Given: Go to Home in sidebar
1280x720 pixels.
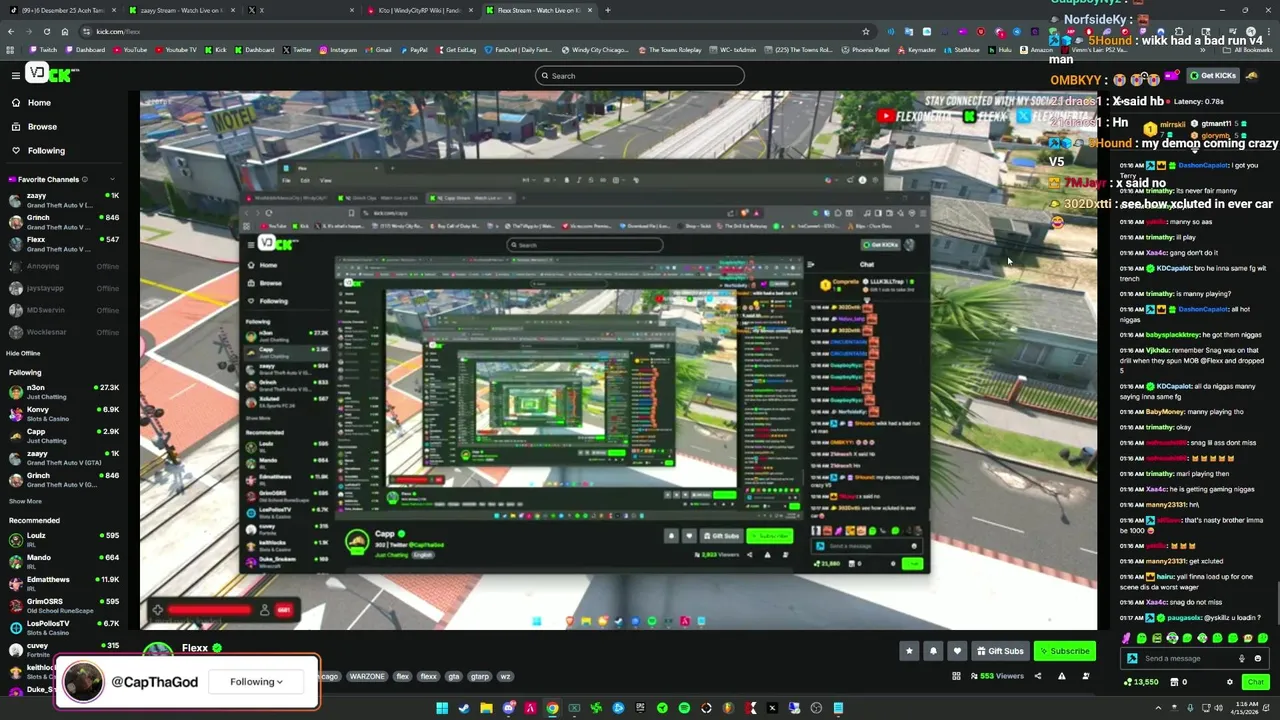Looking at the screenshot, I should pyautogui.click(x=39, y=103).
